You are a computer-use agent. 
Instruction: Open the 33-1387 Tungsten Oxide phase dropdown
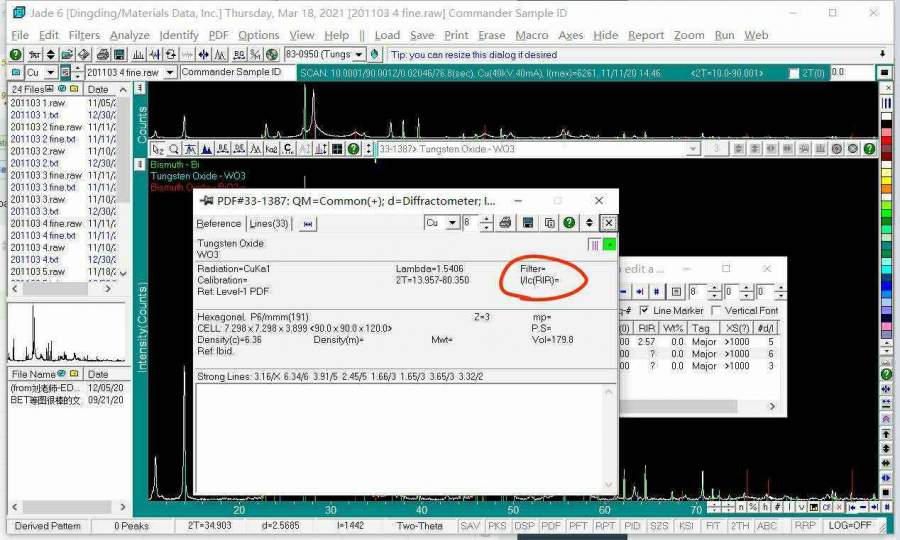(693, 149)
